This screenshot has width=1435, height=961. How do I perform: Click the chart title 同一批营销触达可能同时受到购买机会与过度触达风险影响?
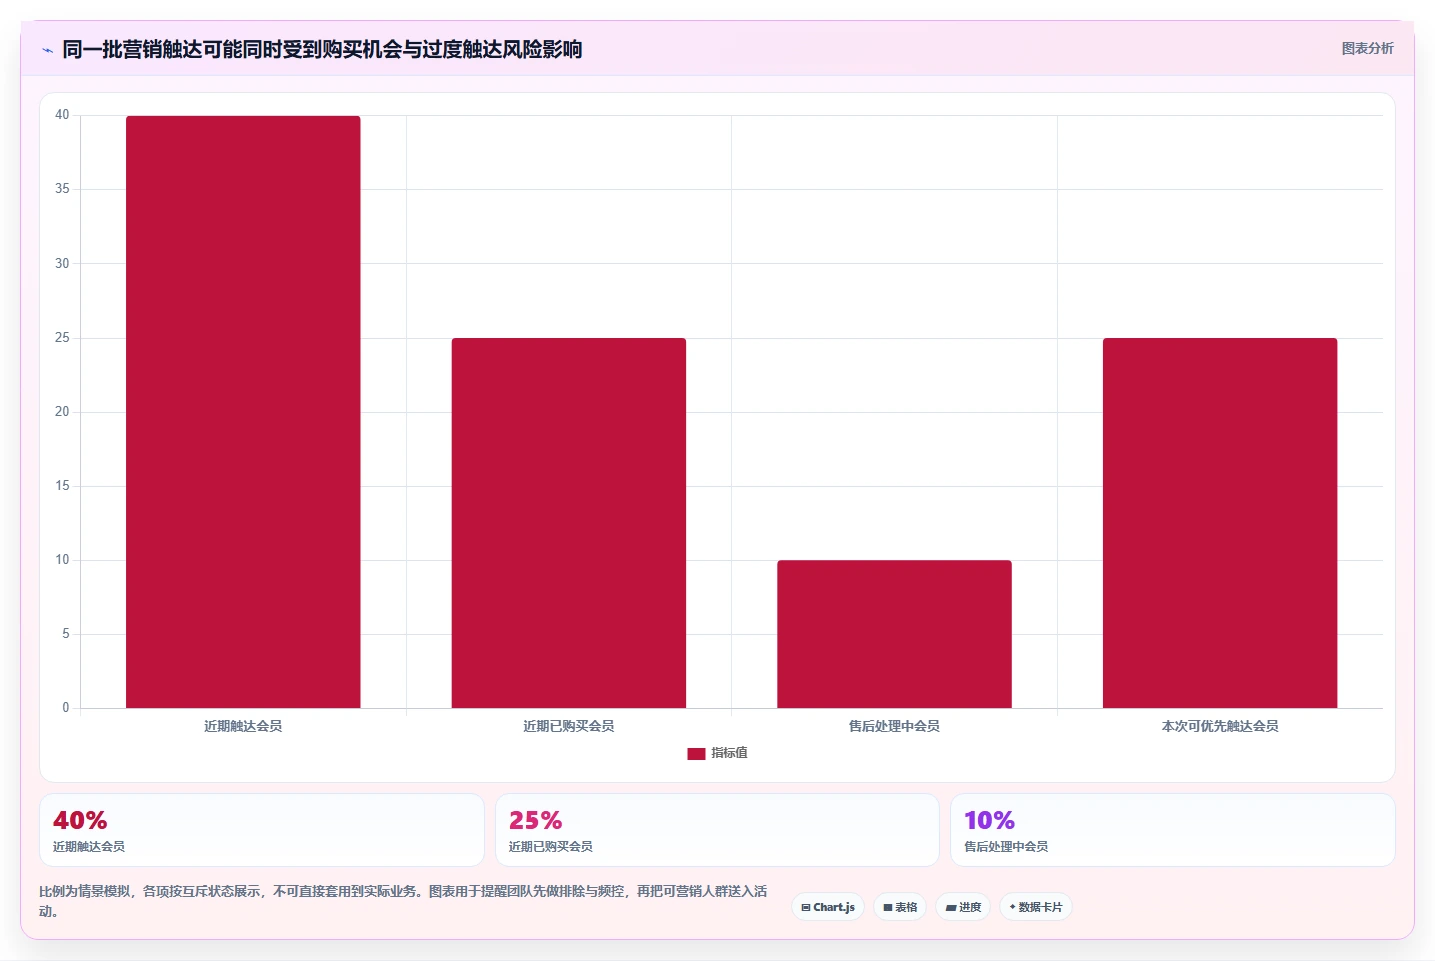(322, 49)
